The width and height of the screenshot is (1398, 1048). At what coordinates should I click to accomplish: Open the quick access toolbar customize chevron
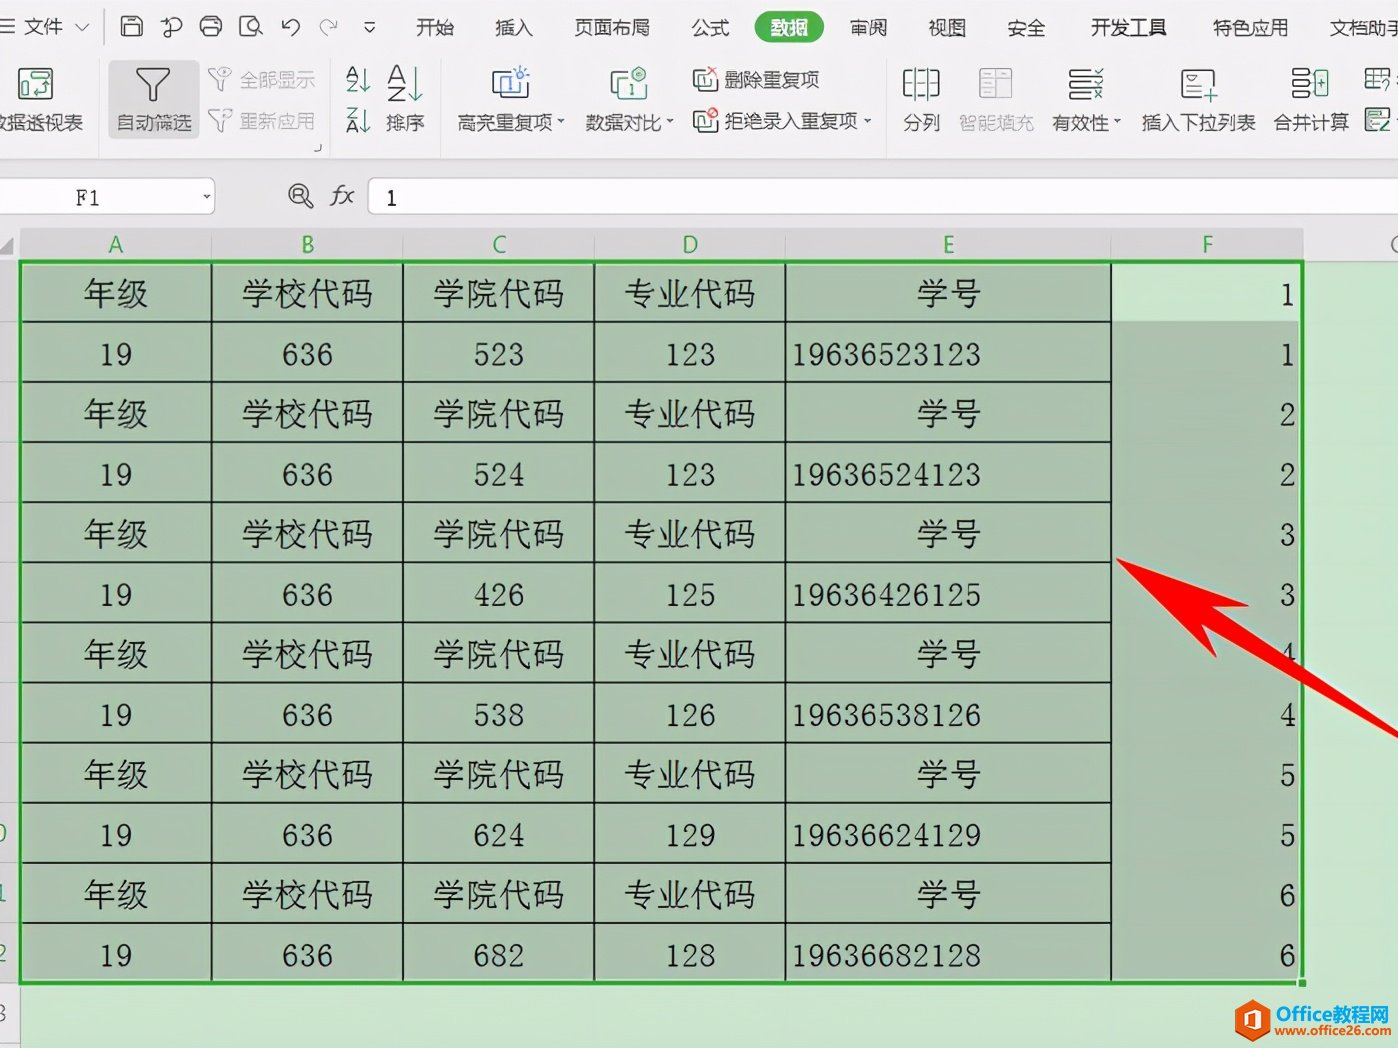coord(370,28)
